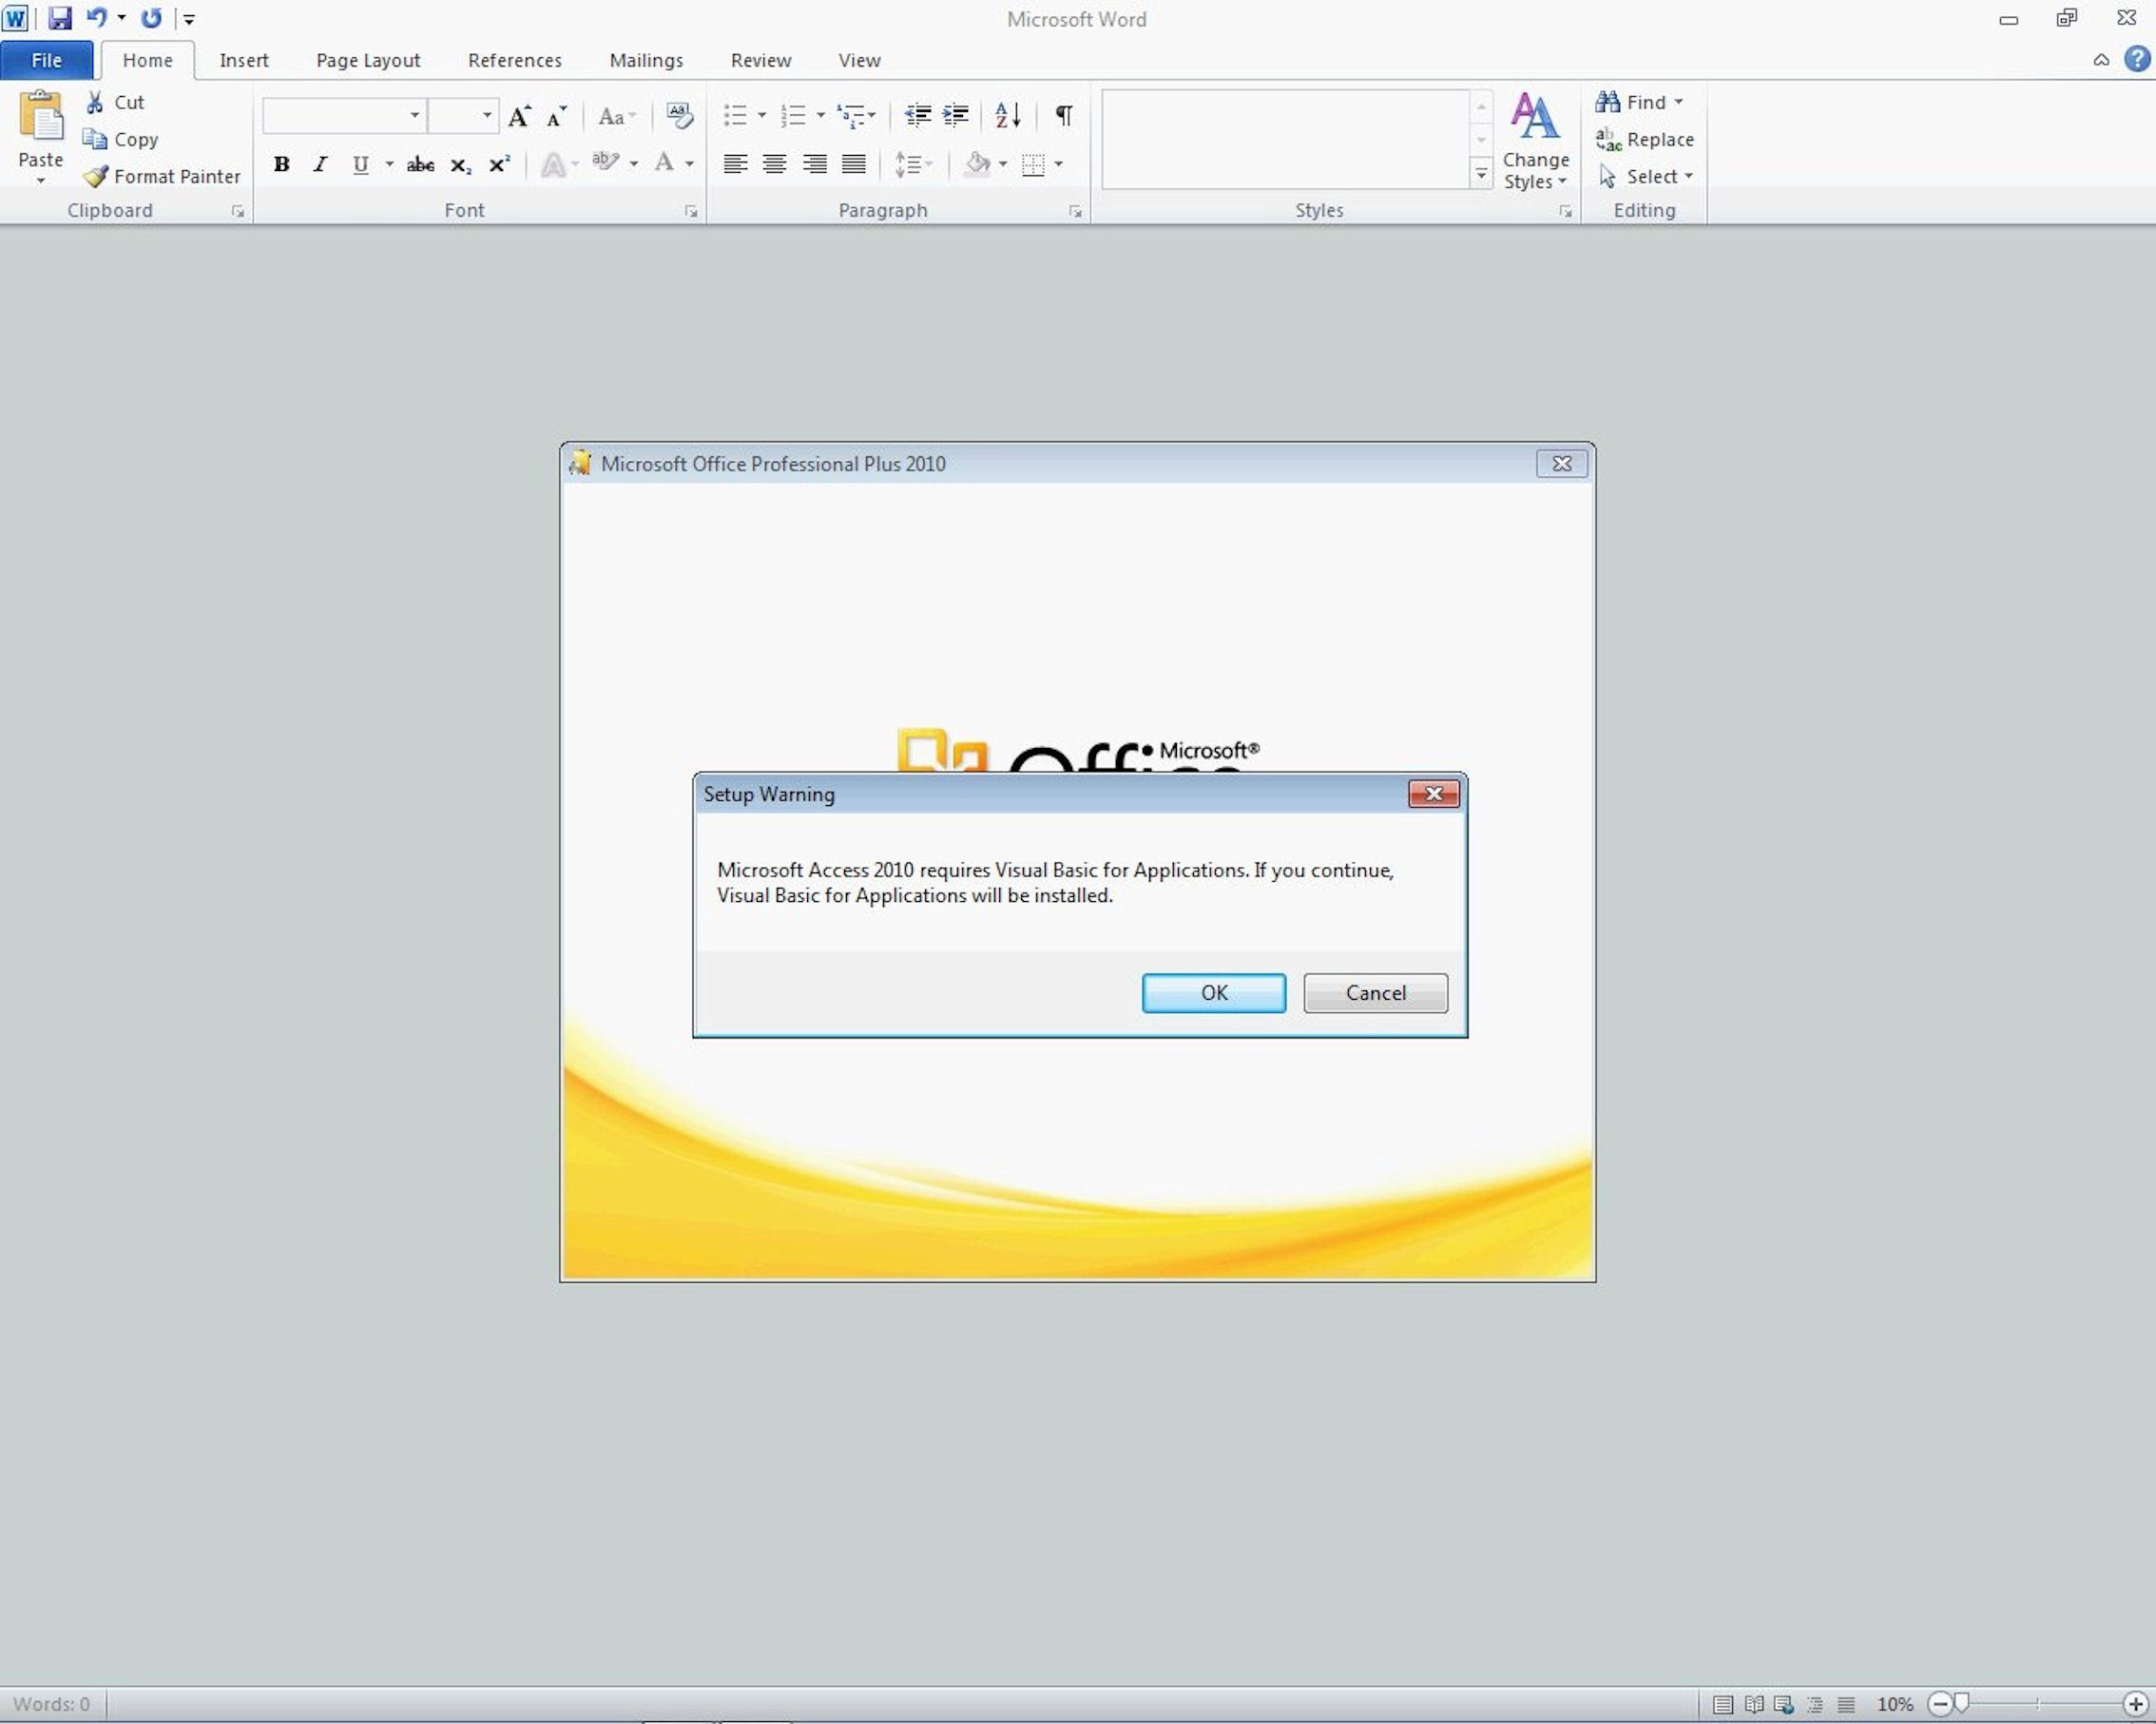This screenshot has width=2156, height=1724.
Task: Align text left
Action: tap(735, 164)
